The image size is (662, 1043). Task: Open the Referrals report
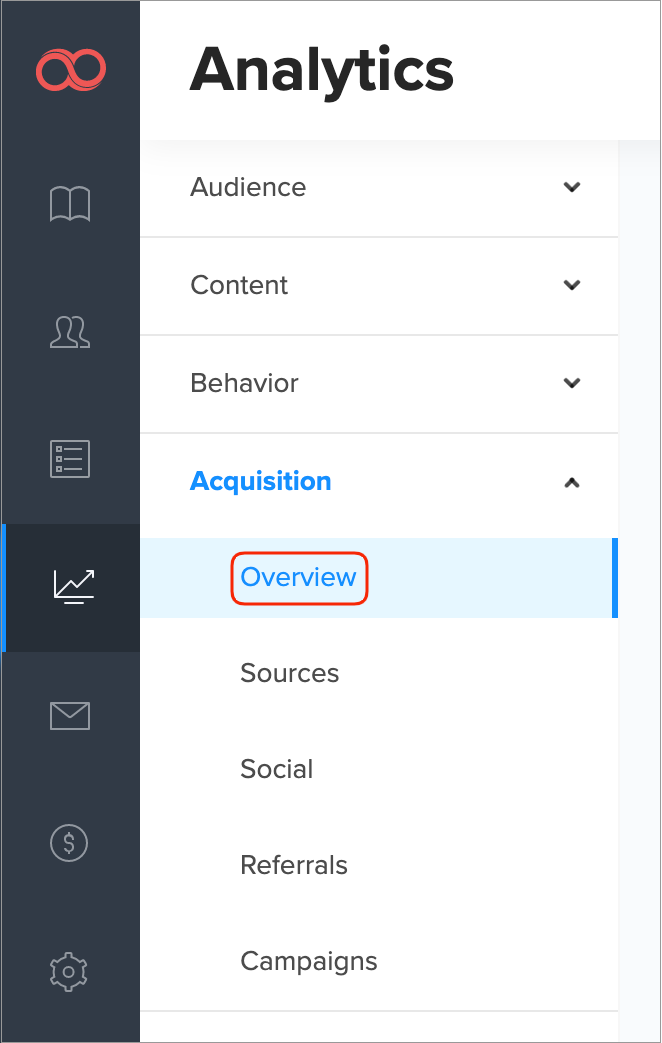(x=293, y=865)
